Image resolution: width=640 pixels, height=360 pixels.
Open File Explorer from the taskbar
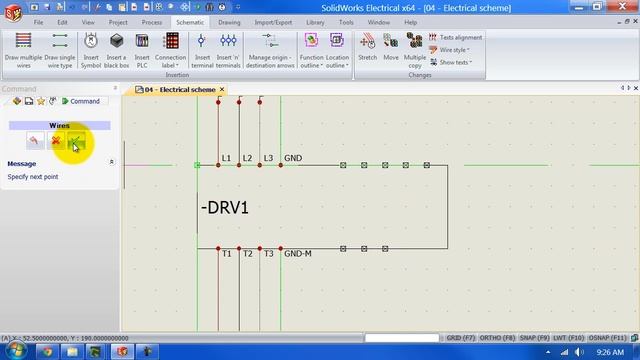tap(72, 351)
